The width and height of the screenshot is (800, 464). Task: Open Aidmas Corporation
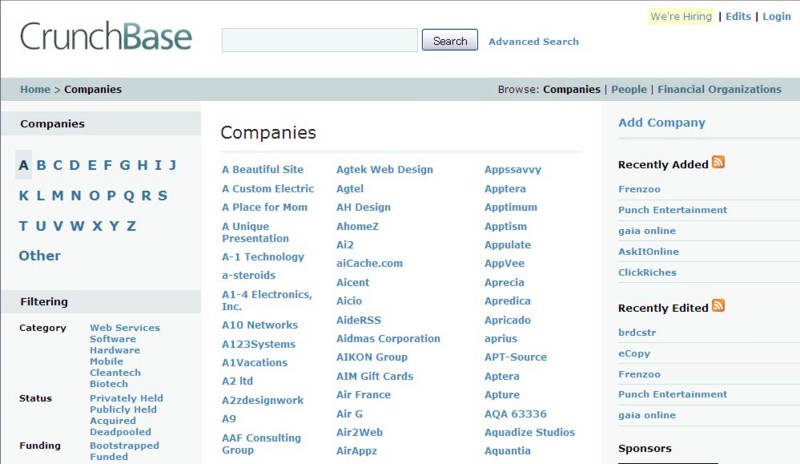coord(388,338)
